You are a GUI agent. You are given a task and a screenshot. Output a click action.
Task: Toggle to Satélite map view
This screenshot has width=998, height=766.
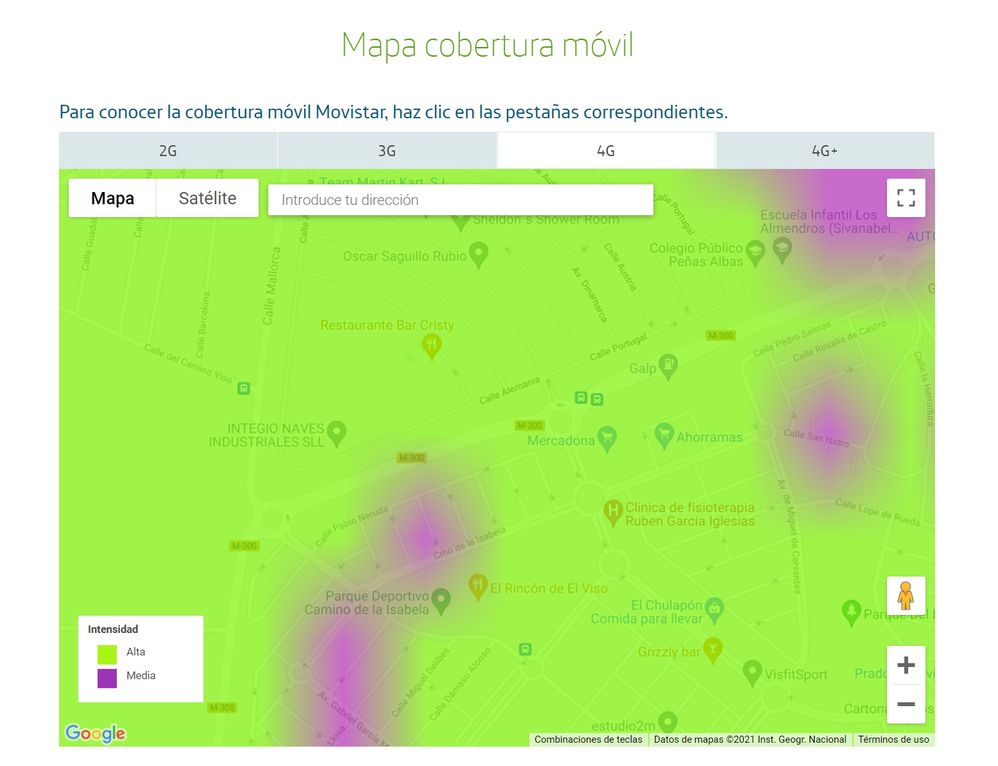click(x=207, y=198)
